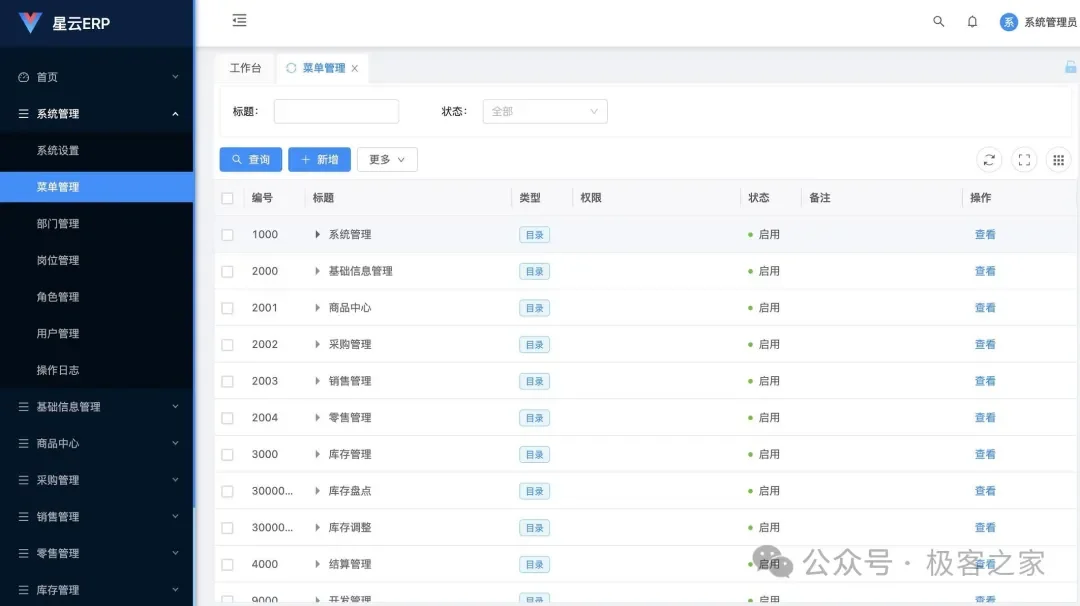Click the green status dot on row 2001
This screenshot has width=1080, height=606.
[749, 307]
